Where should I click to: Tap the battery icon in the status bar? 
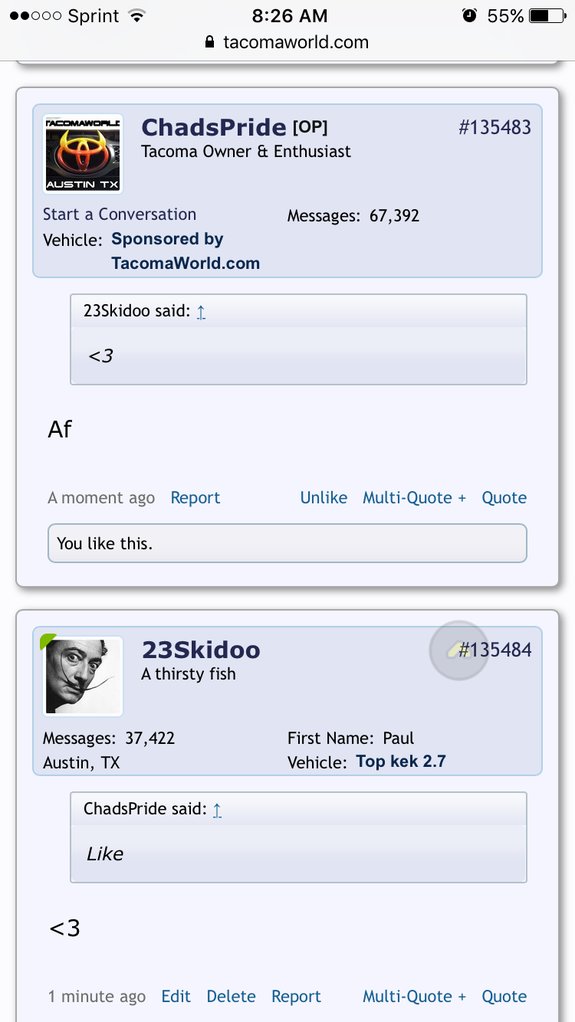pos(548,16)
